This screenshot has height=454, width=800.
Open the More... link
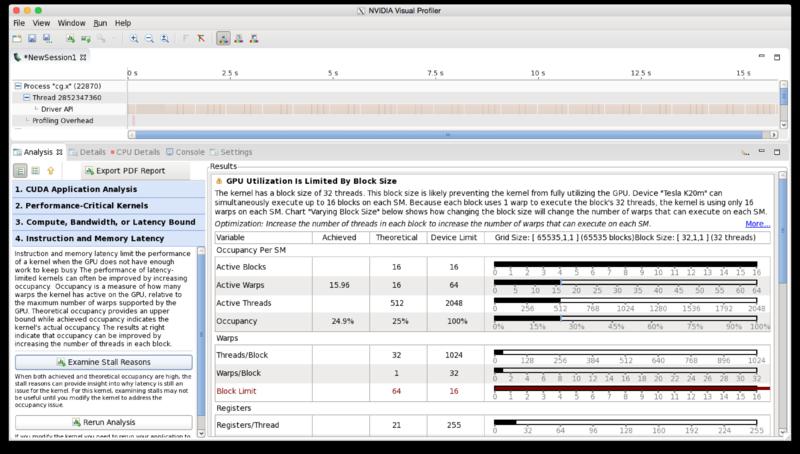point(758,224)
